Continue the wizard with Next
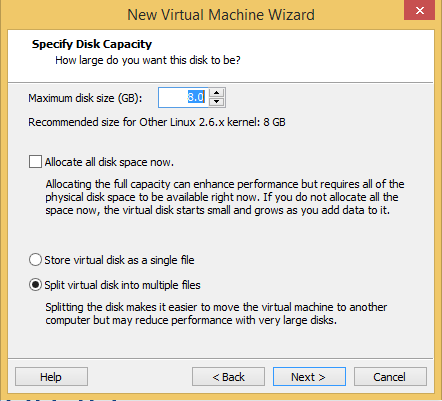 309,377
